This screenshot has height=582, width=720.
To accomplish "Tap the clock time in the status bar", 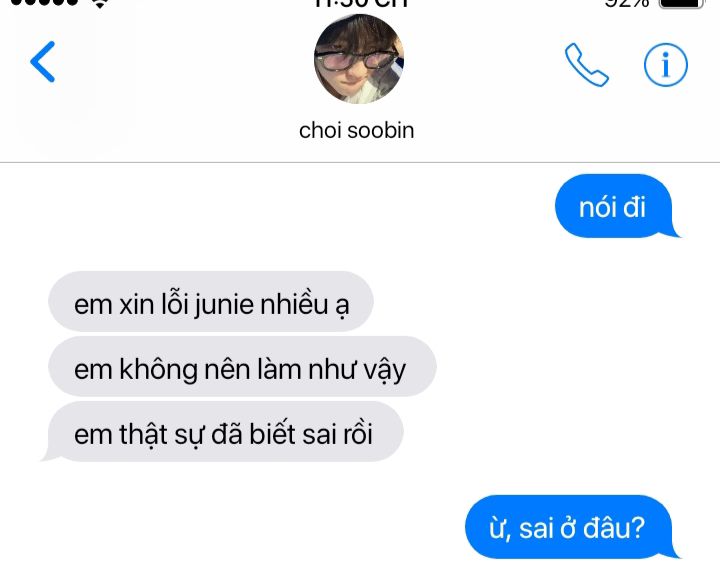I will pyautogui.click(x=360, y=3).
